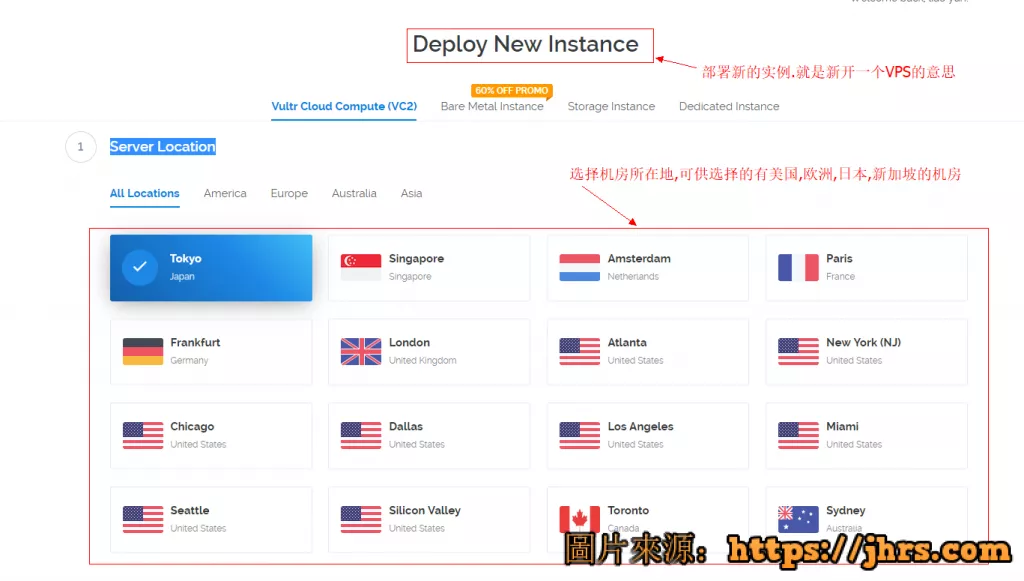Screen dimensions: 1024x581
Task: Filter locations by Asia
Action: [411, 193]
